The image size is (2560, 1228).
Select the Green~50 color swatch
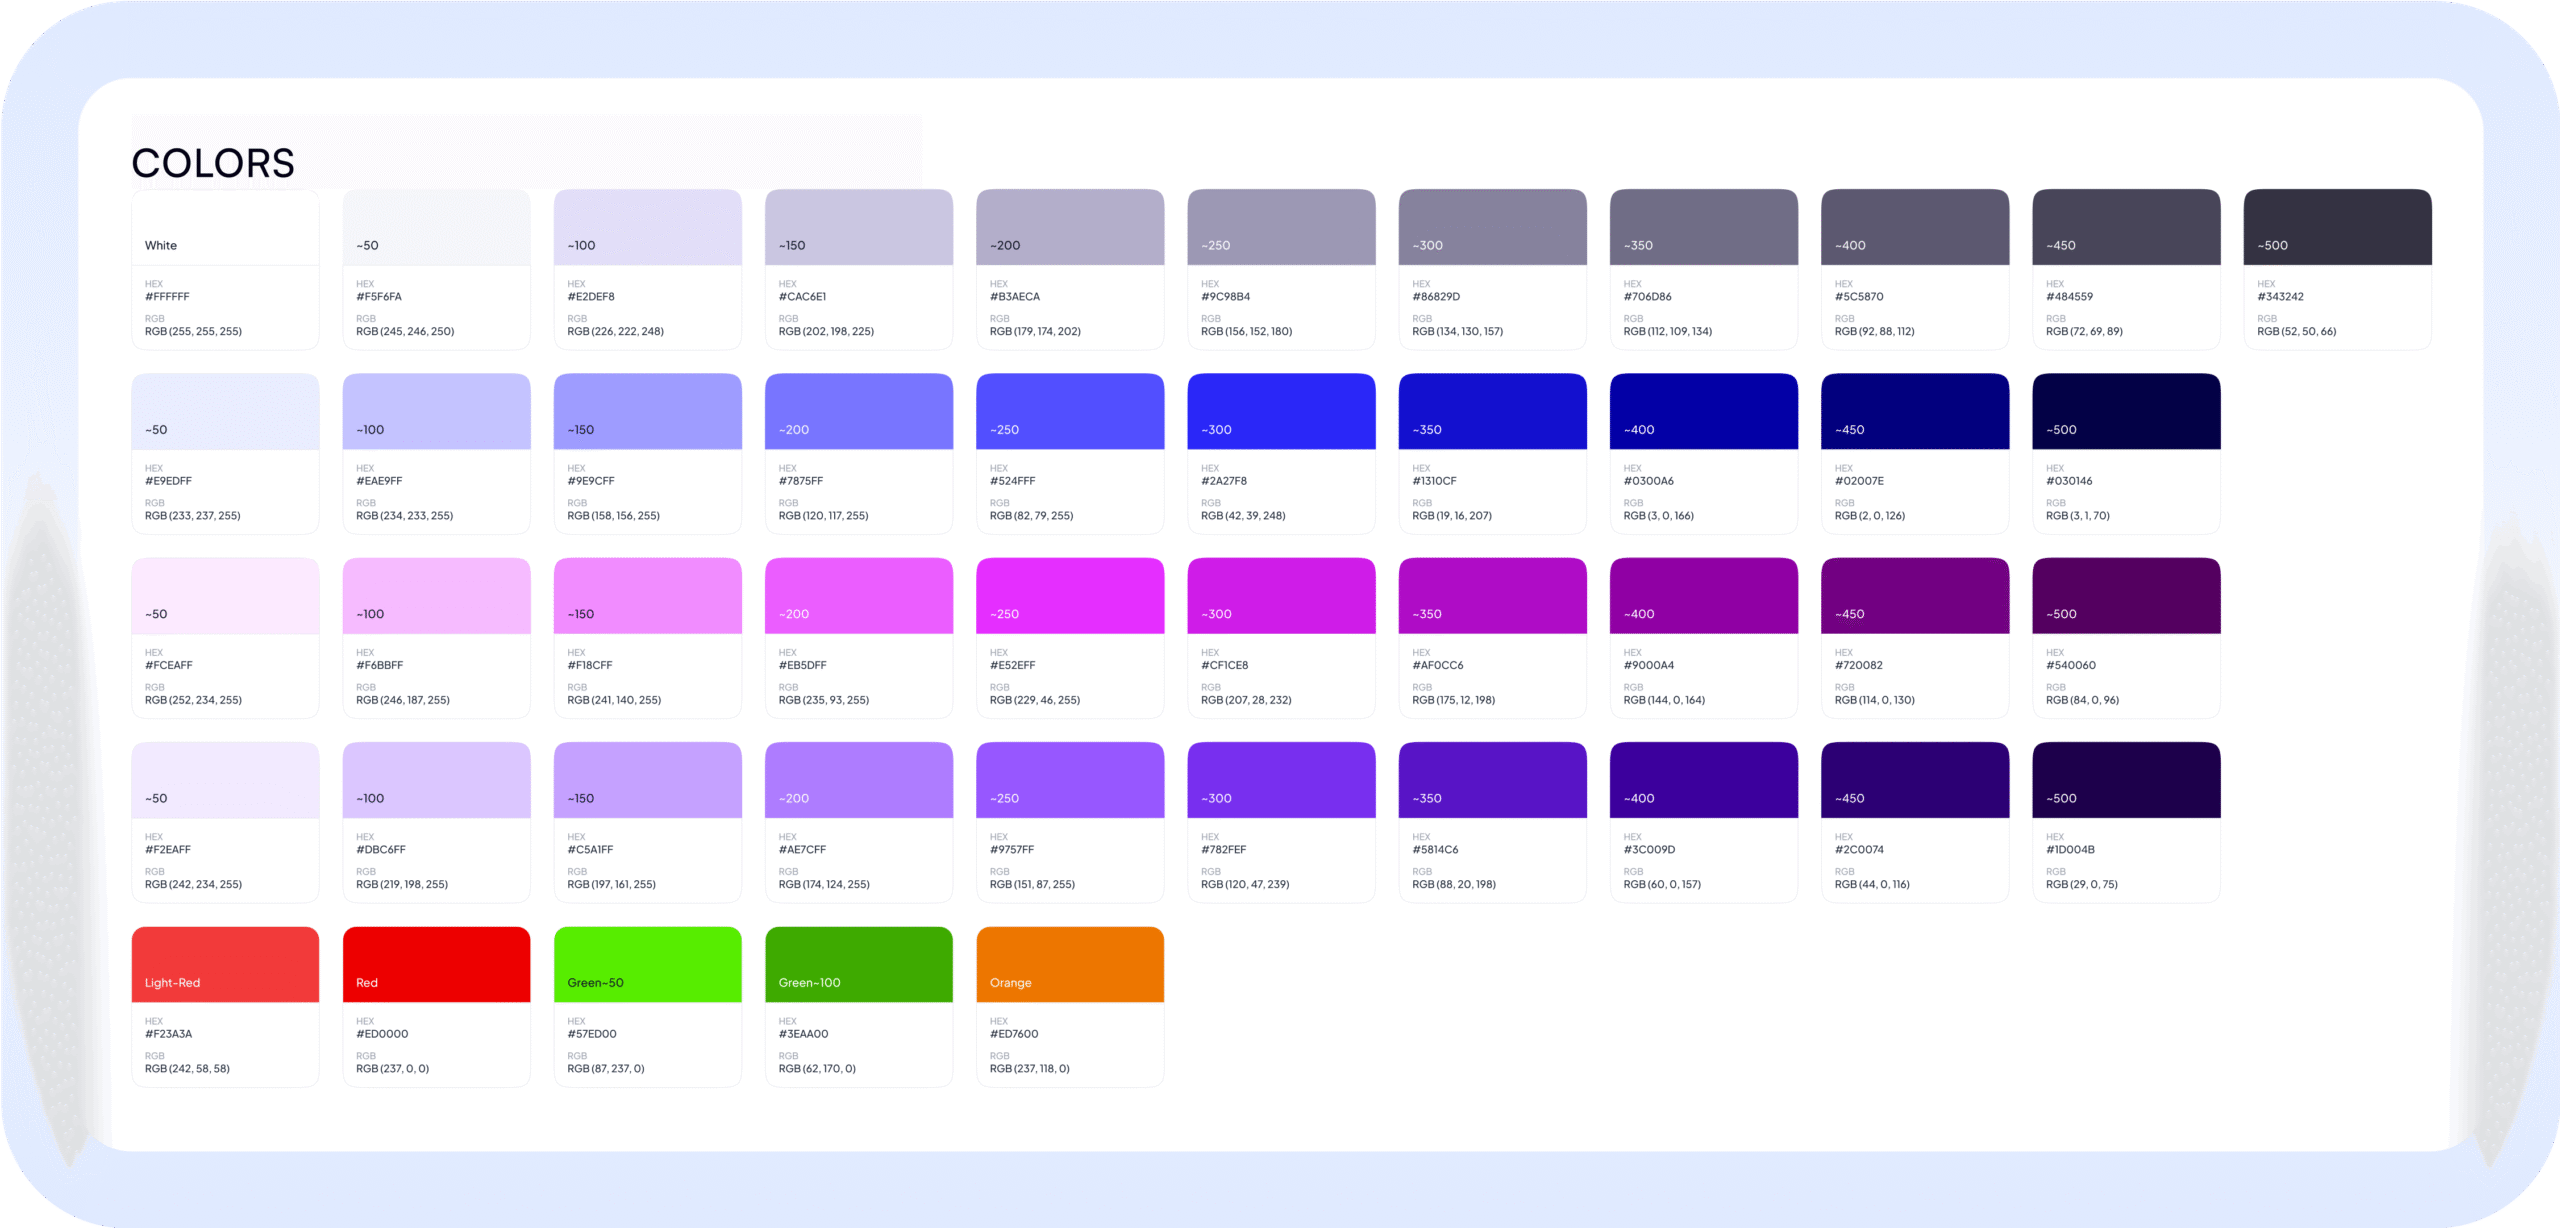click(x=647, y=964)
